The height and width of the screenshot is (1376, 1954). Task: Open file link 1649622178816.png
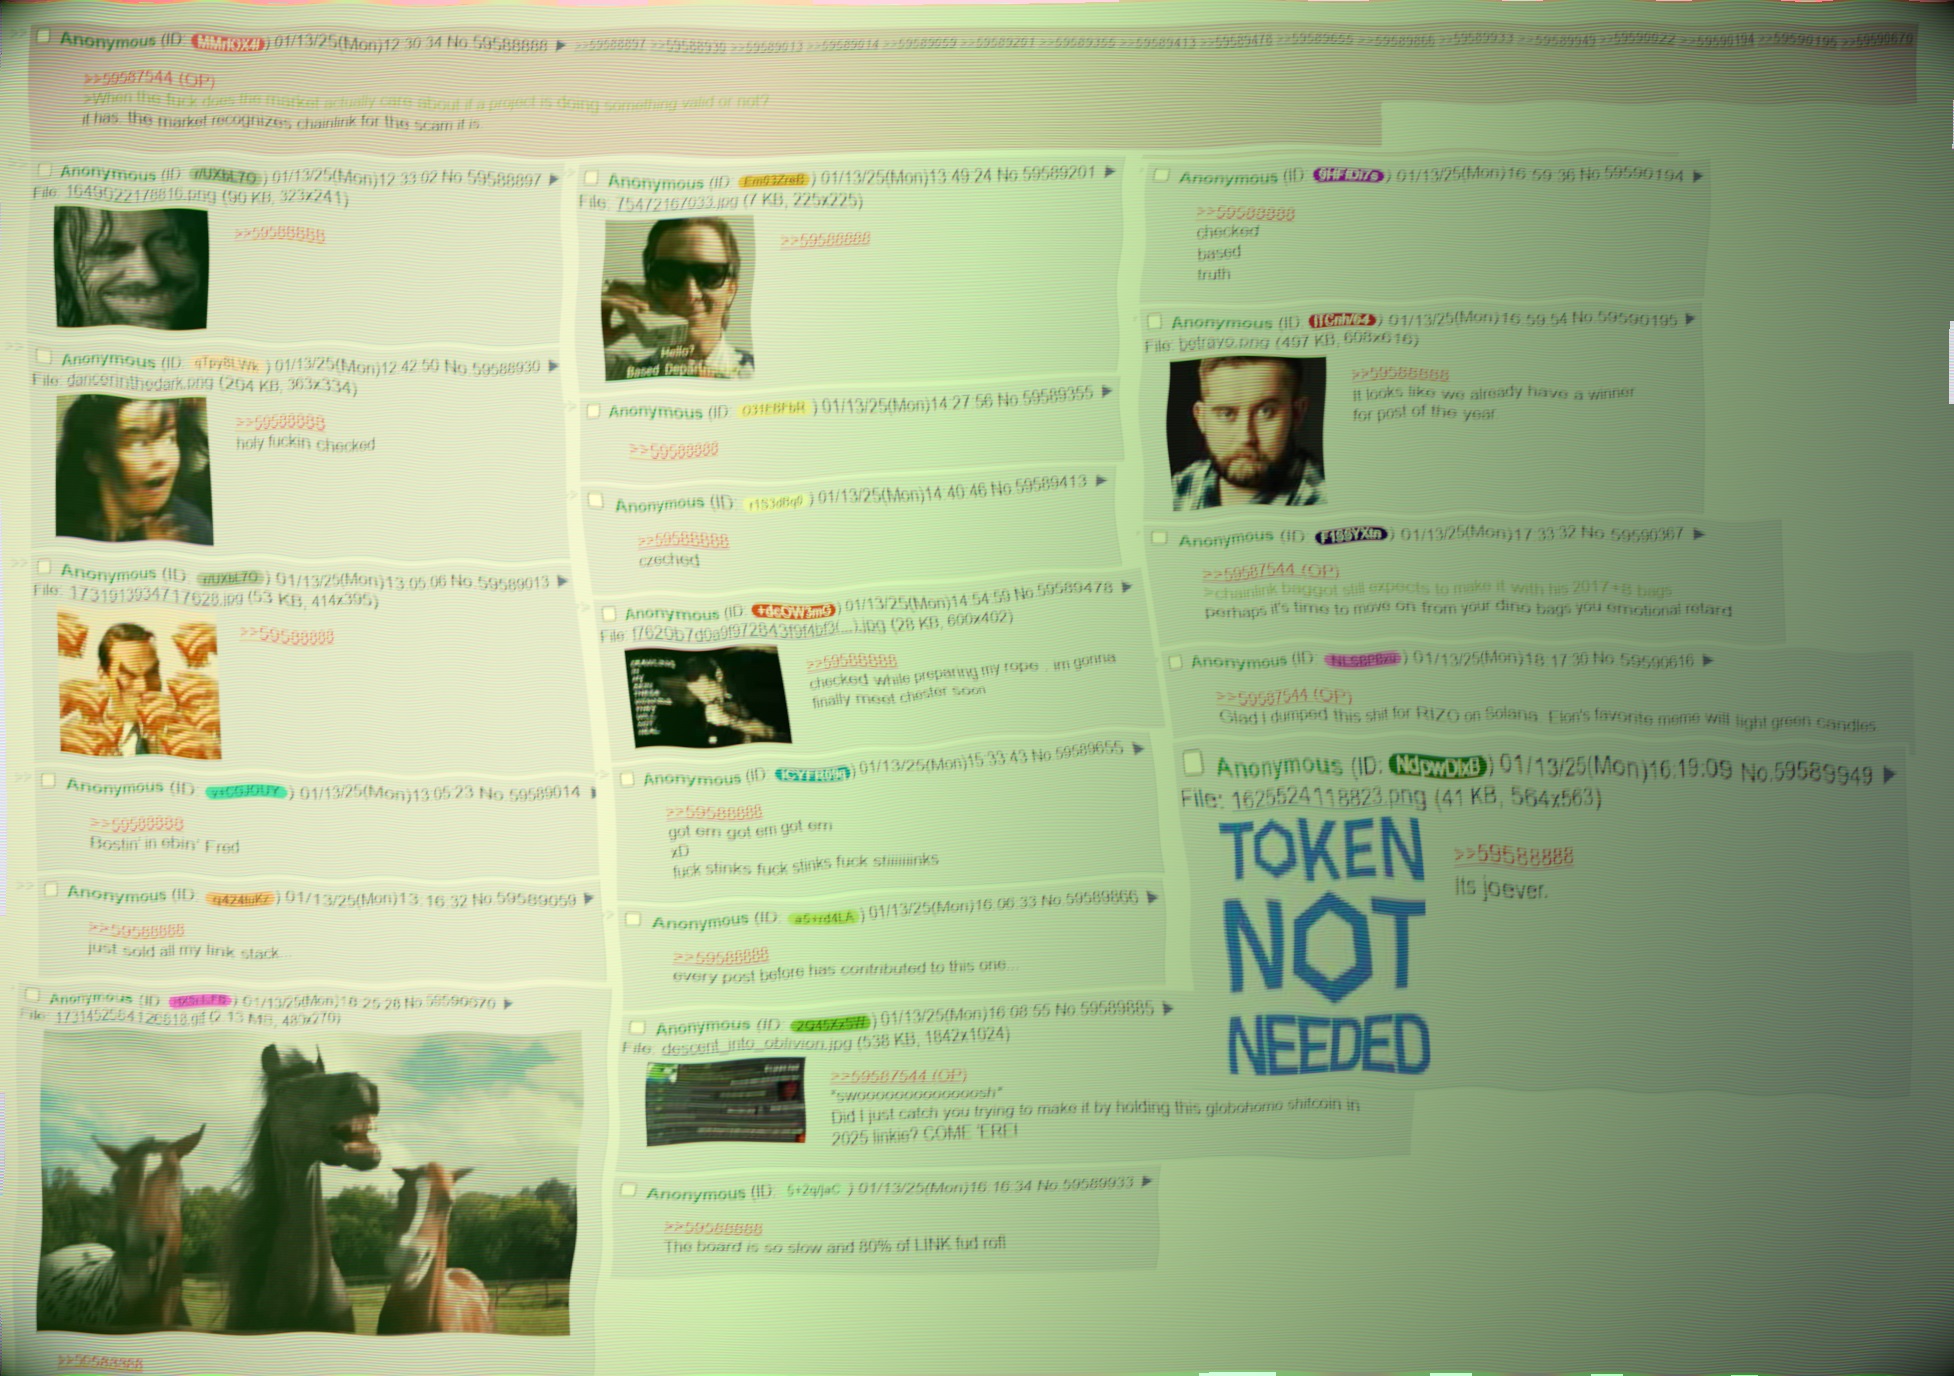tap(141, 194)
